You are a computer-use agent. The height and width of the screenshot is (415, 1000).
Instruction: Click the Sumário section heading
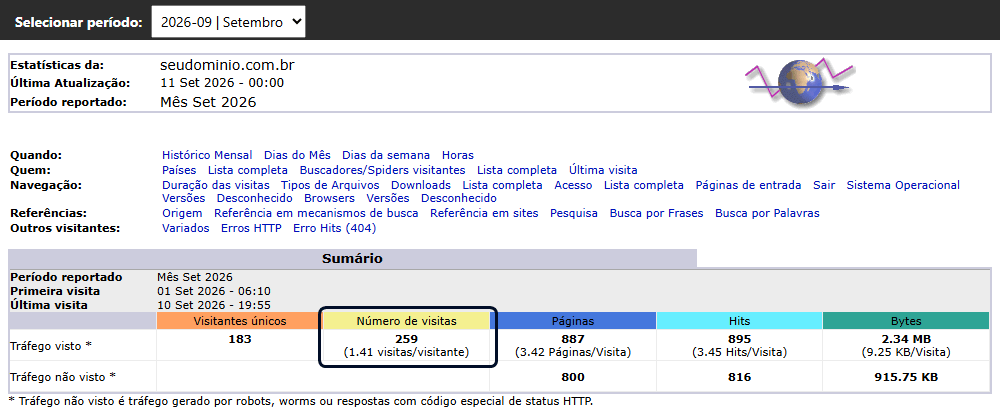tap(352, 259)
